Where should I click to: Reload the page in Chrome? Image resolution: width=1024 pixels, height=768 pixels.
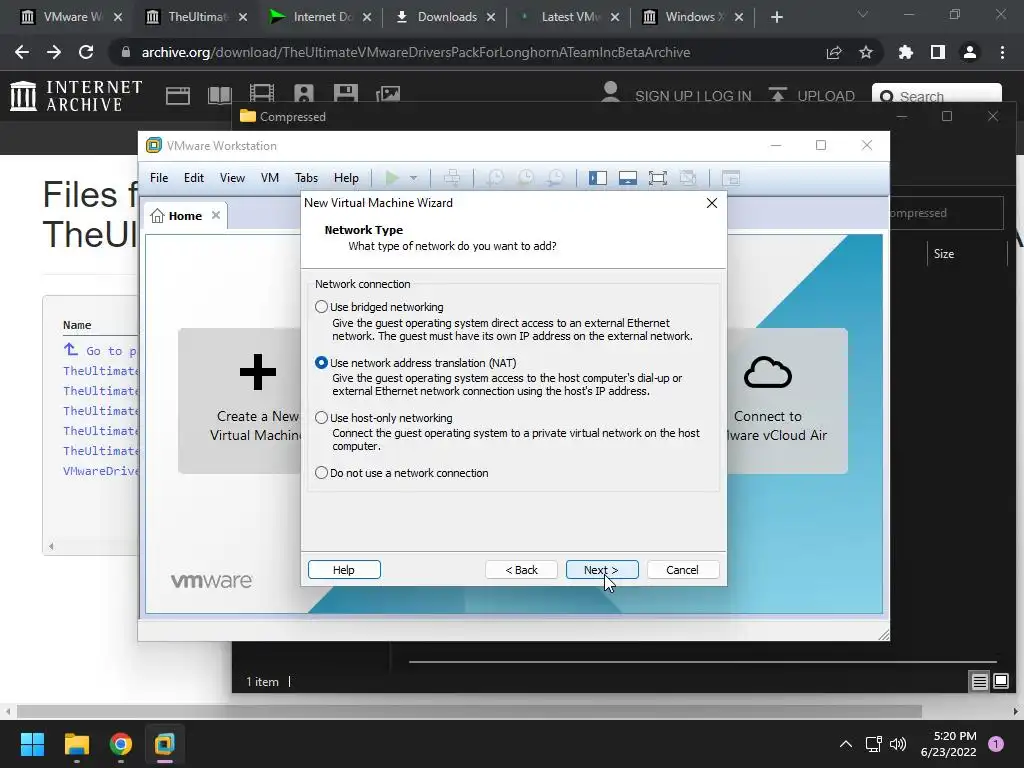pyautogui.click(x=86, y=52)
